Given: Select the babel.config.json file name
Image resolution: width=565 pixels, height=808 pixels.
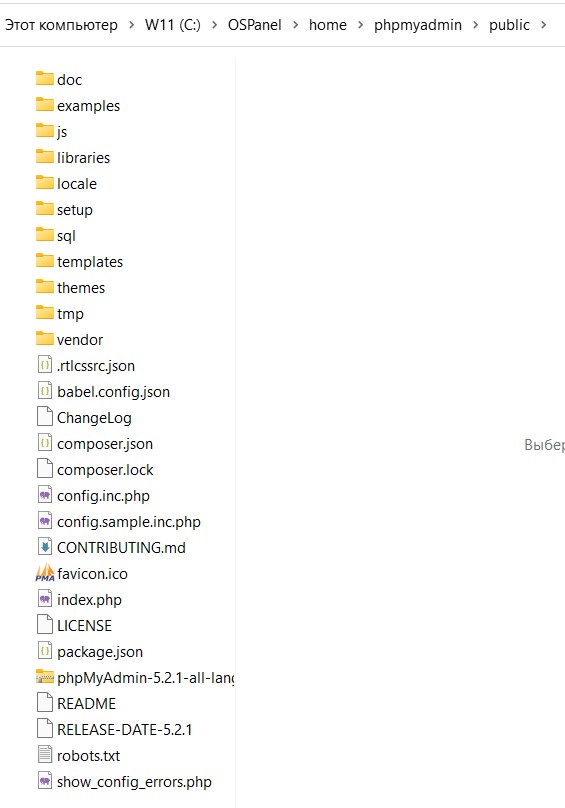Looking at the screenshot, I should click(x=113, y=392).
